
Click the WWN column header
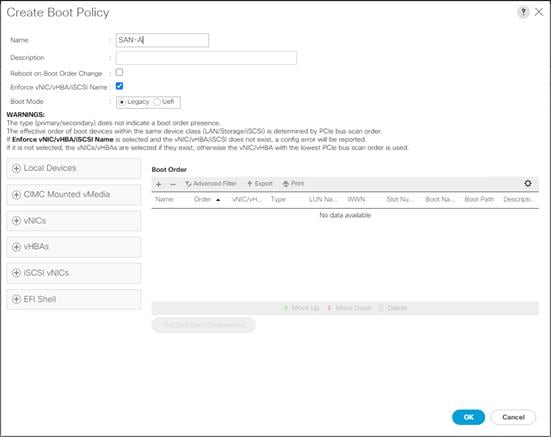tap(356, 200)
